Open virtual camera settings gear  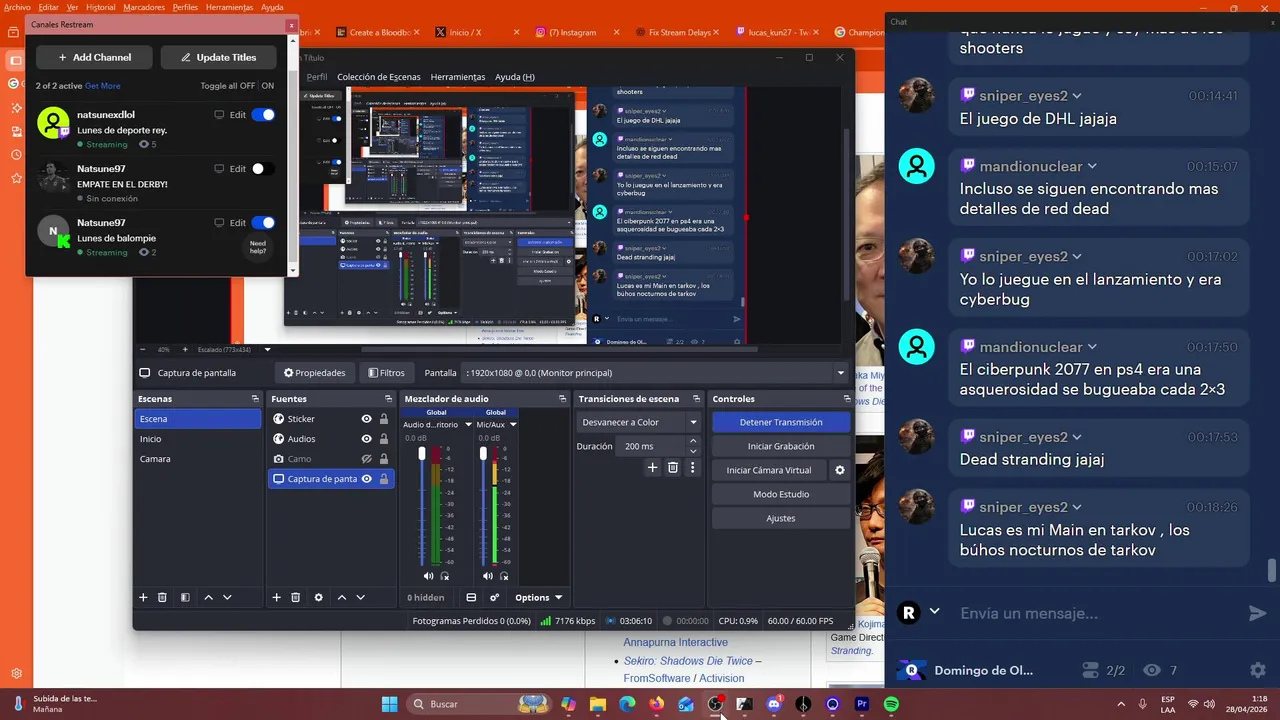tap(840, 470)
